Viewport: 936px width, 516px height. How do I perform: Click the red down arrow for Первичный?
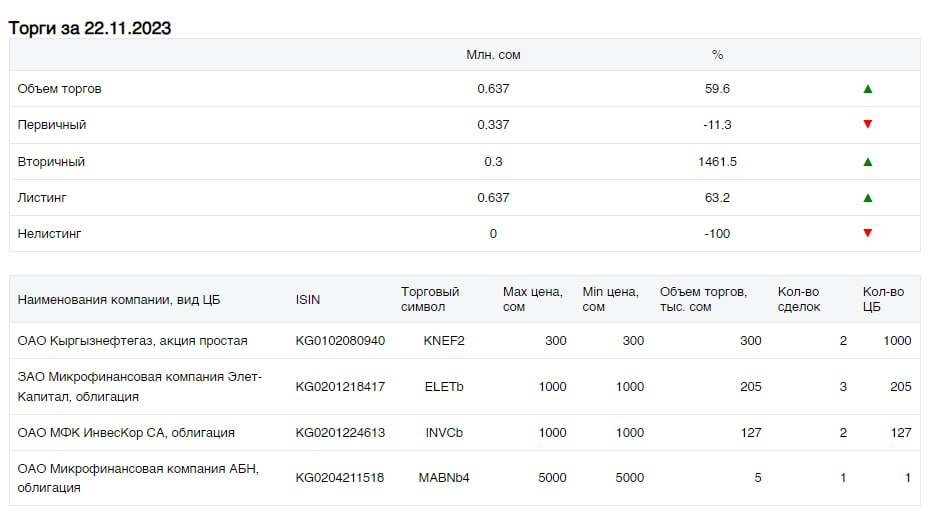click(867, 124)
